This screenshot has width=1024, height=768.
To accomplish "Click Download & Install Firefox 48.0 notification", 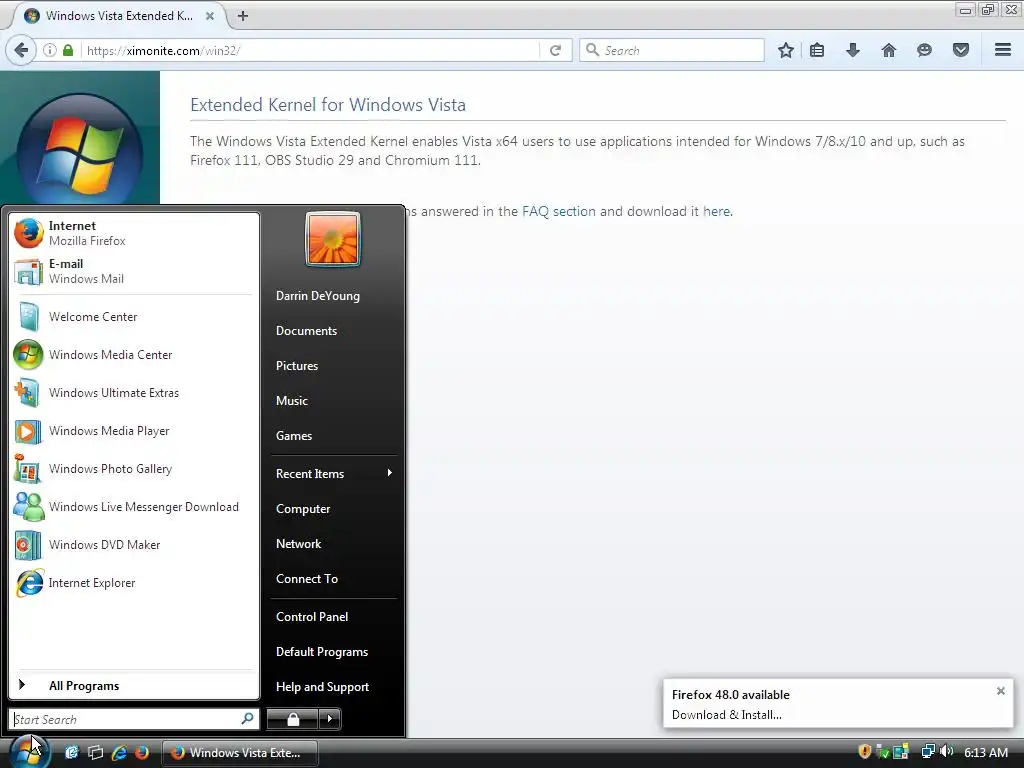I will coord(726,715).
